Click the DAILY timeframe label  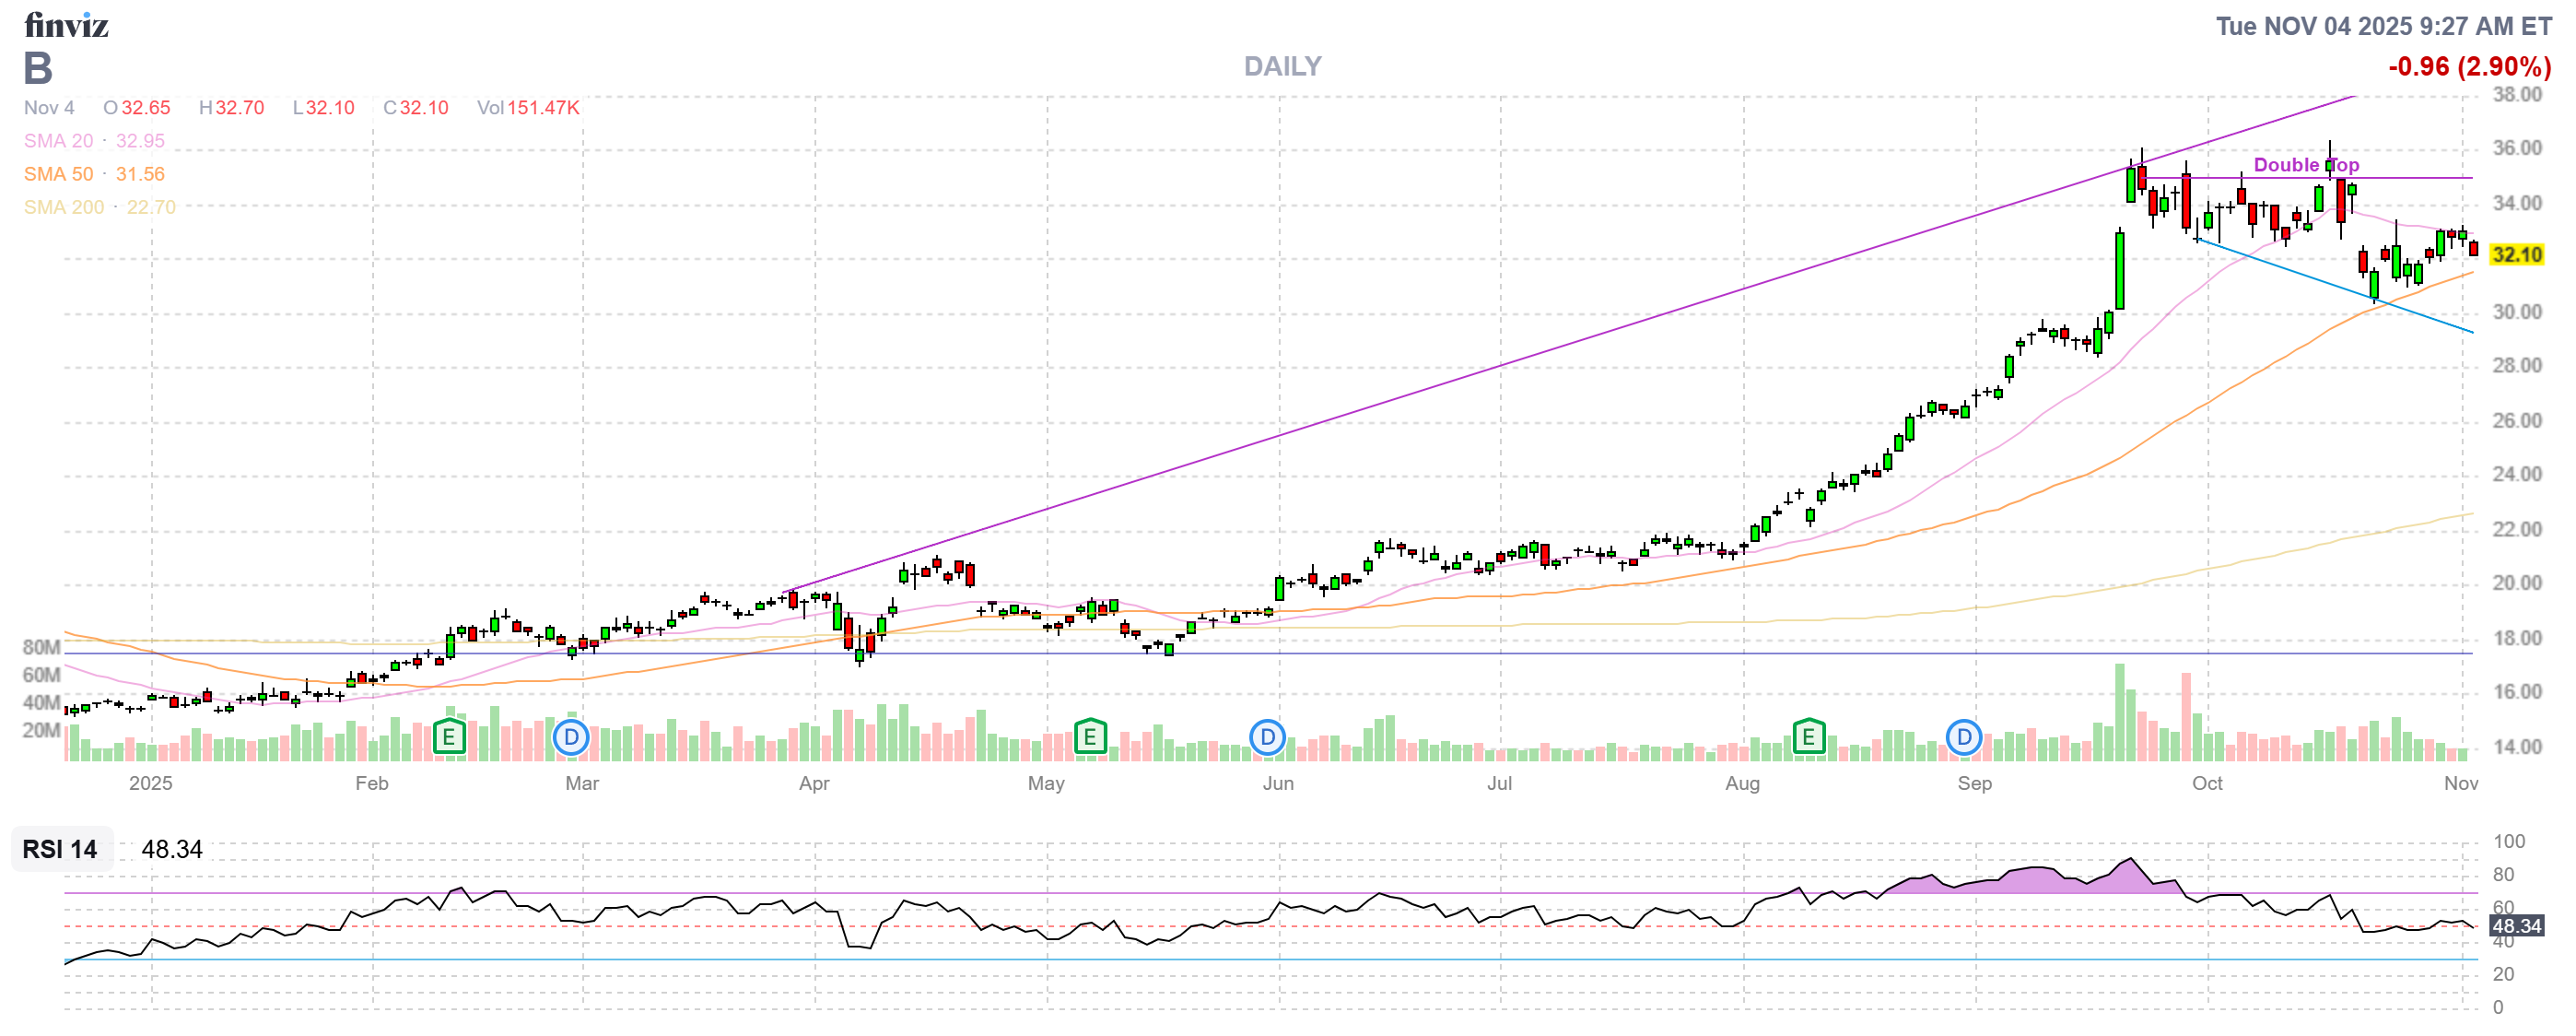(x=1282, y=66)
